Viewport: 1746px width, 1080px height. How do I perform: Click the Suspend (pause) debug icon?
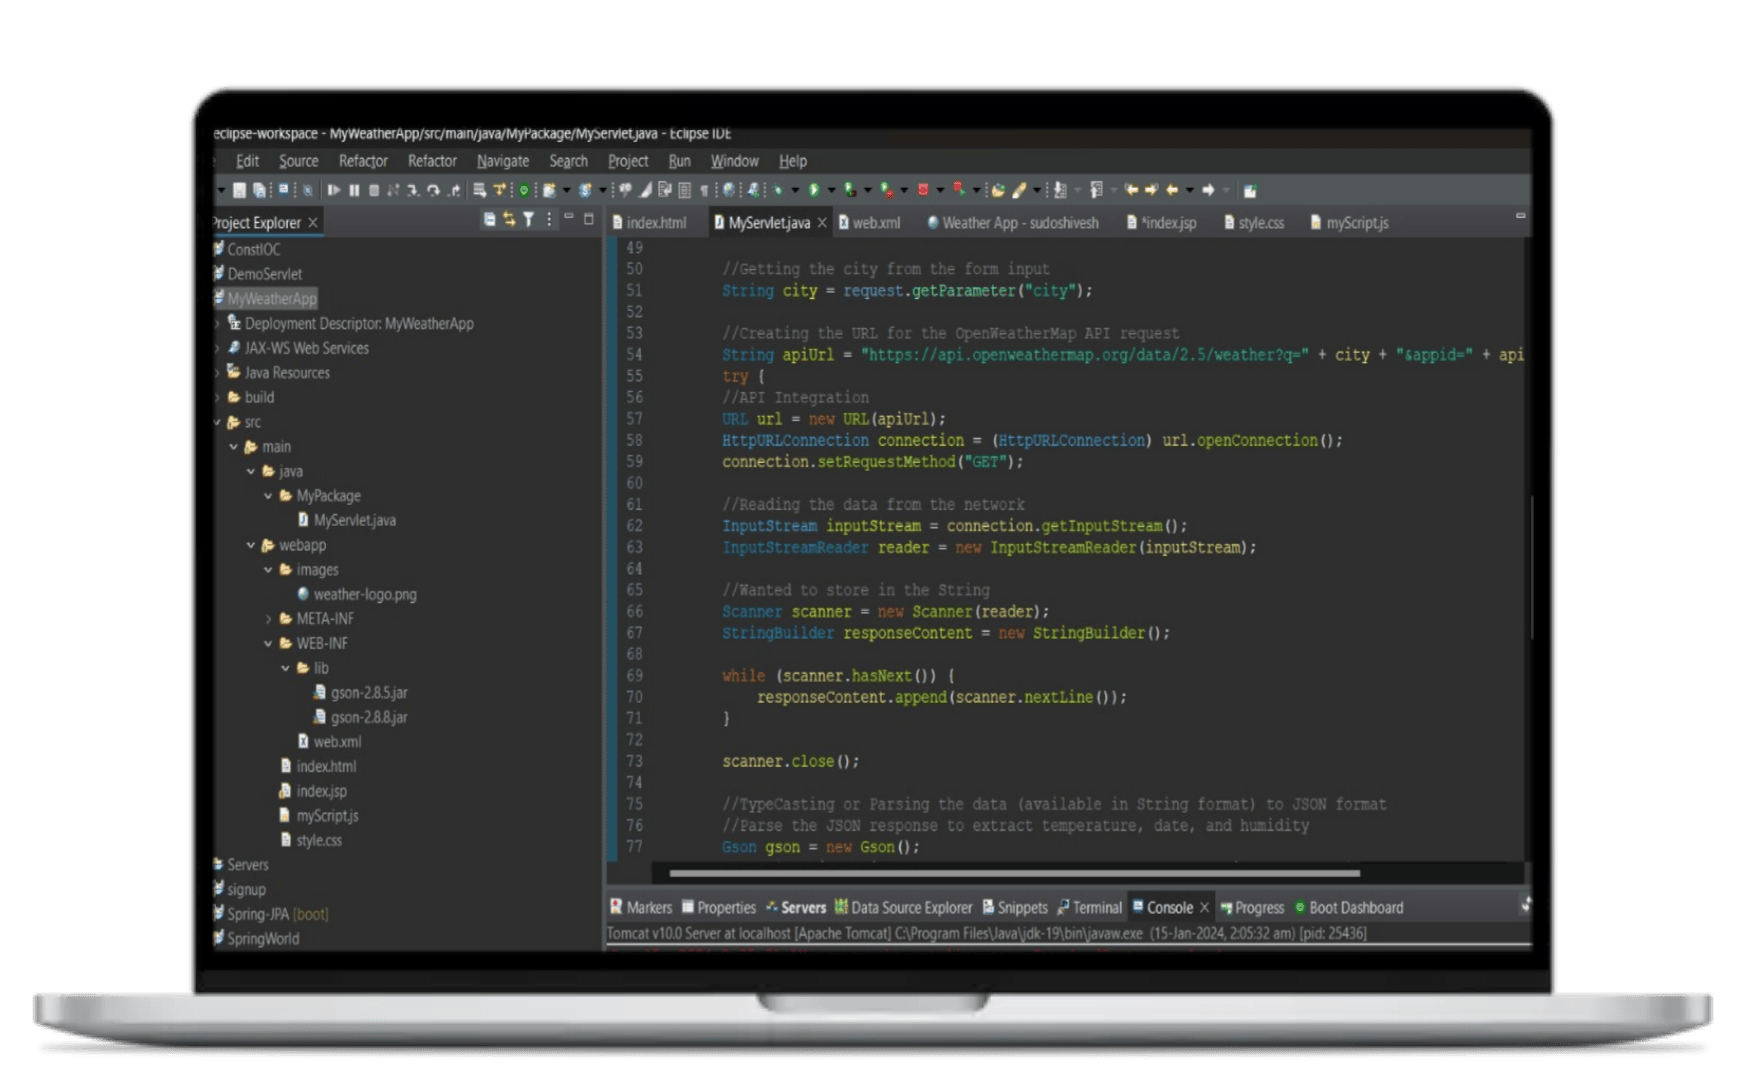[x=354, y=190]
